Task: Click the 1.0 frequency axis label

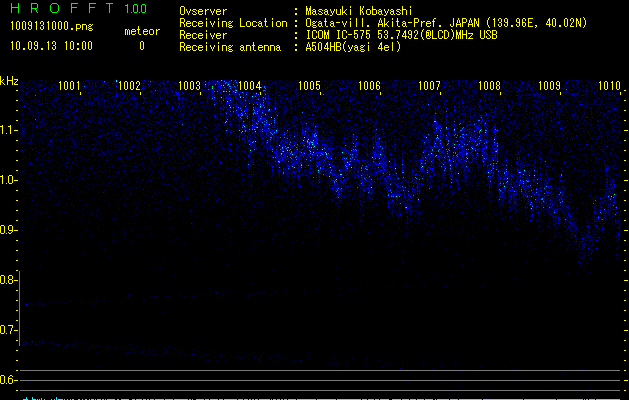Action: click(7, 180)
